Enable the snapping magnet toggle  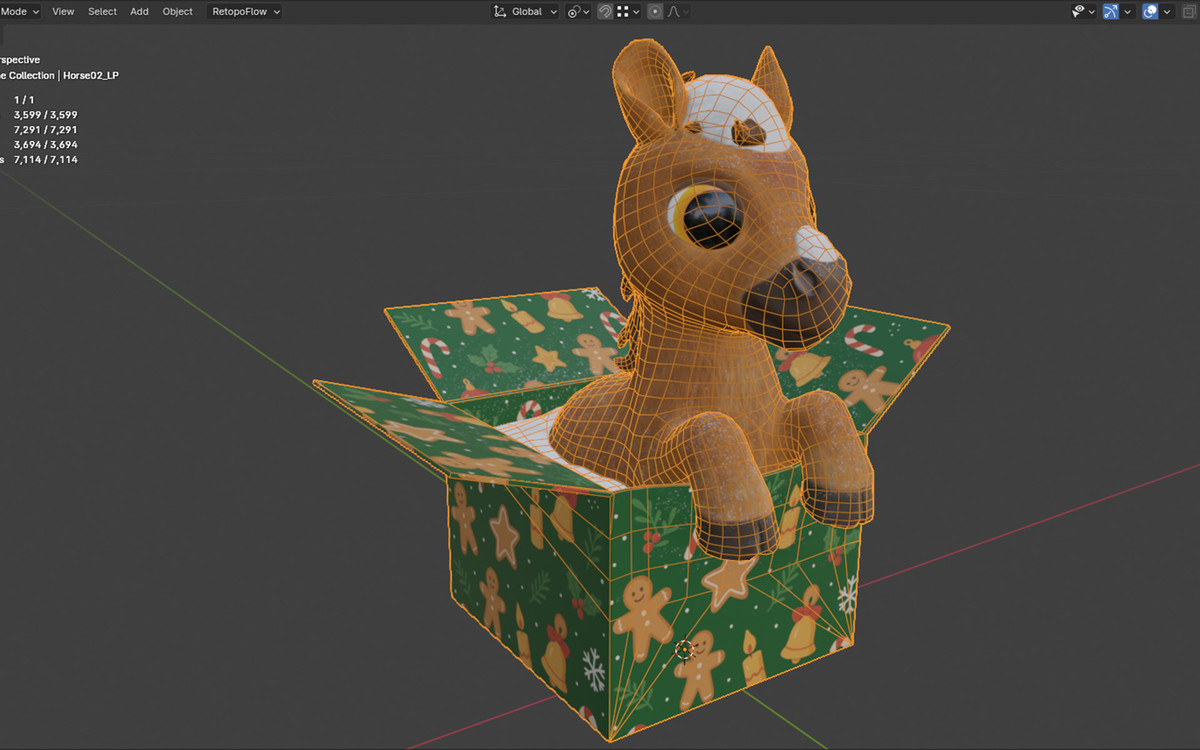(x=605, y=11)
